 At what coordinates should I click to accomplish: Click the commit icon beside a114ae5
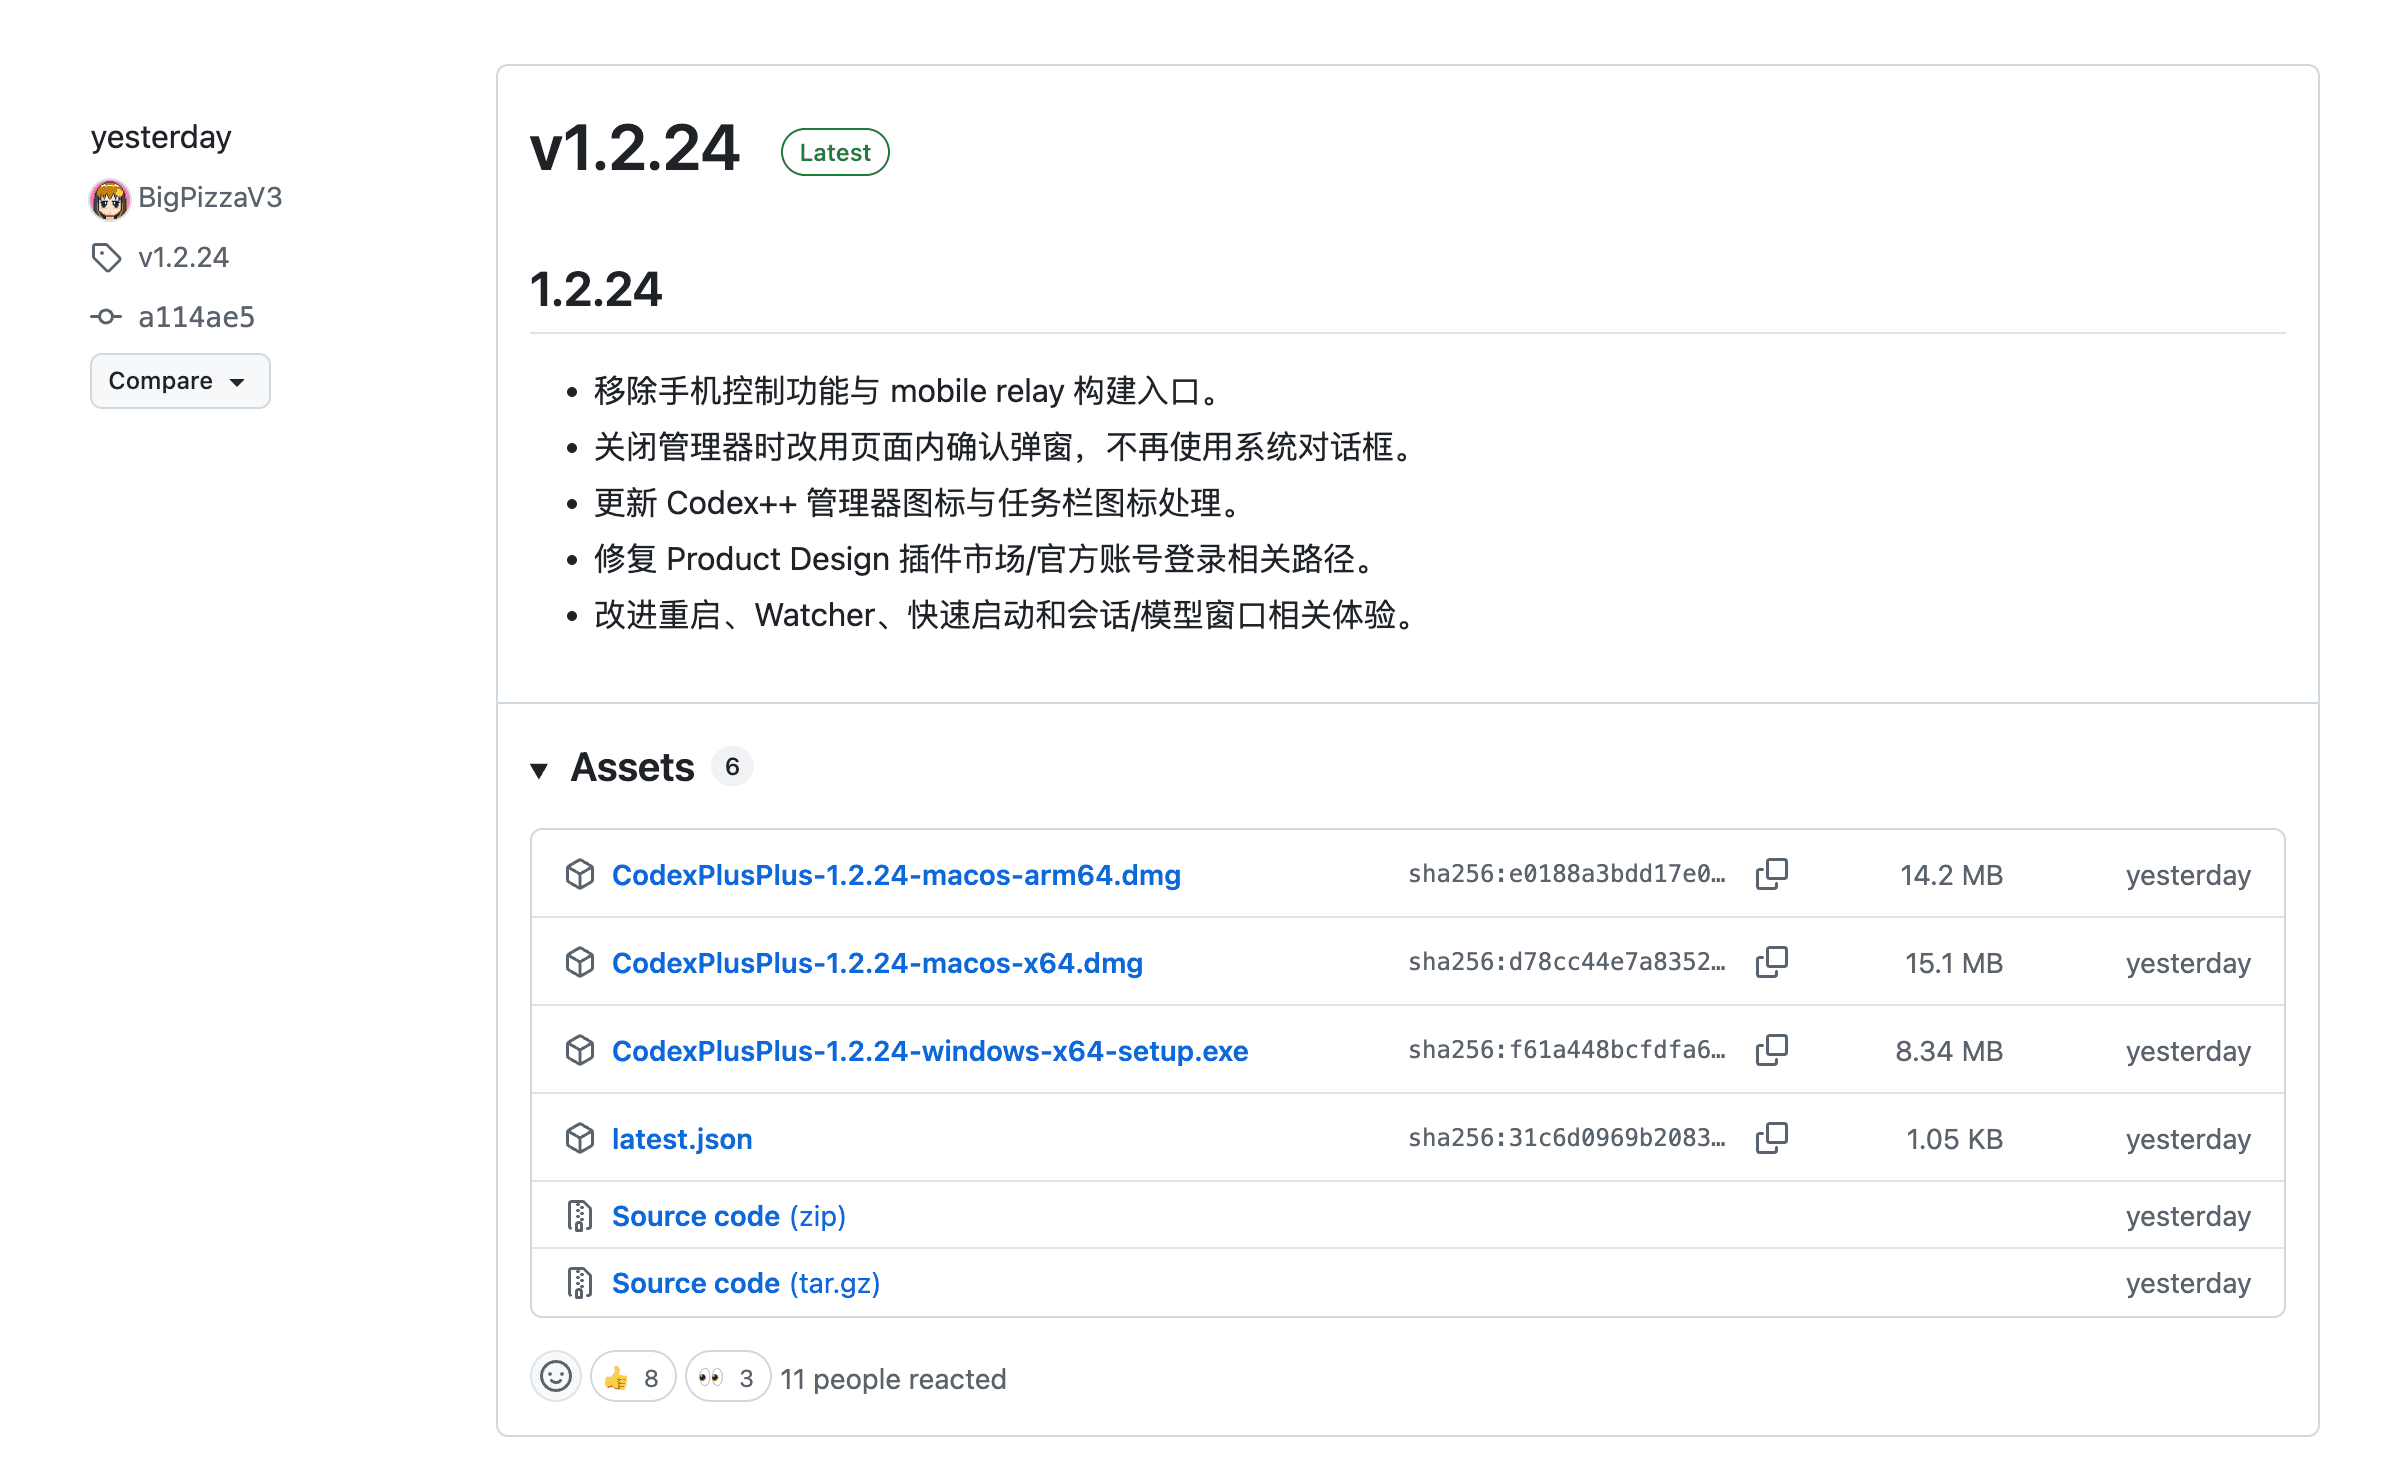(x=106, y=317)
